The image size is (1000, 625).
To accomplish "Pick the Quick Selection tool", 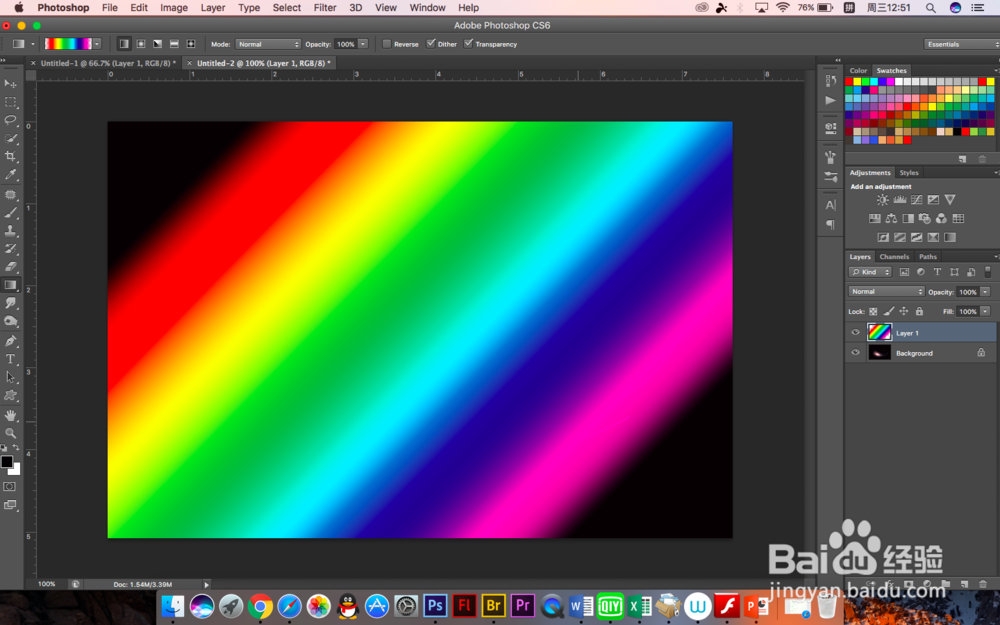I will click(11, 138).
